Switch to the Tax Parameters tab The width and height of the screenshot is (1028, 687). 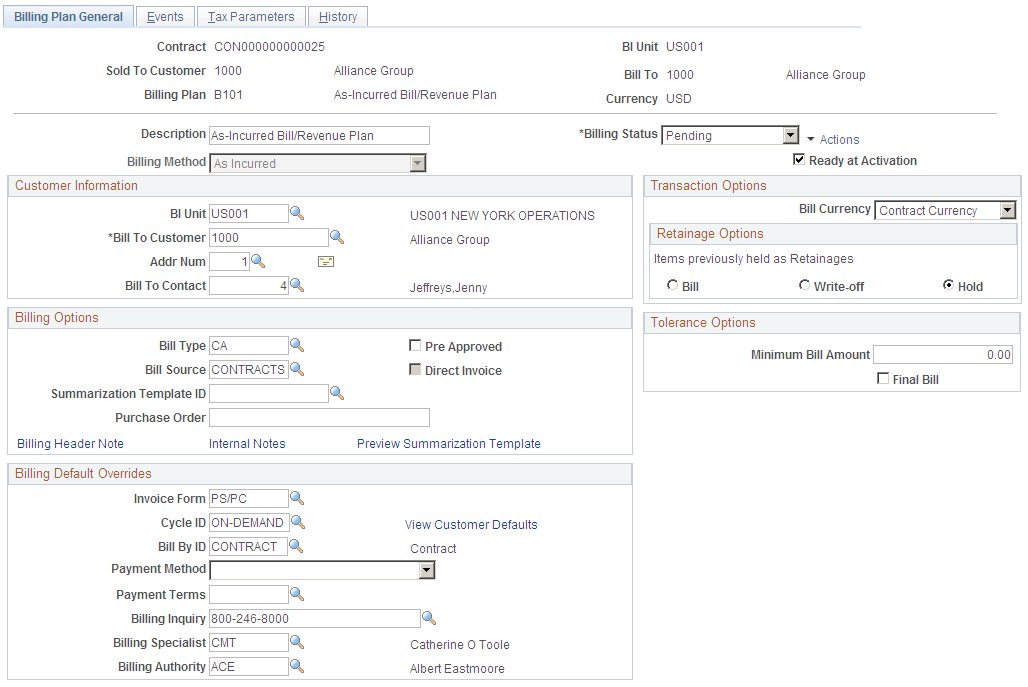251,16
